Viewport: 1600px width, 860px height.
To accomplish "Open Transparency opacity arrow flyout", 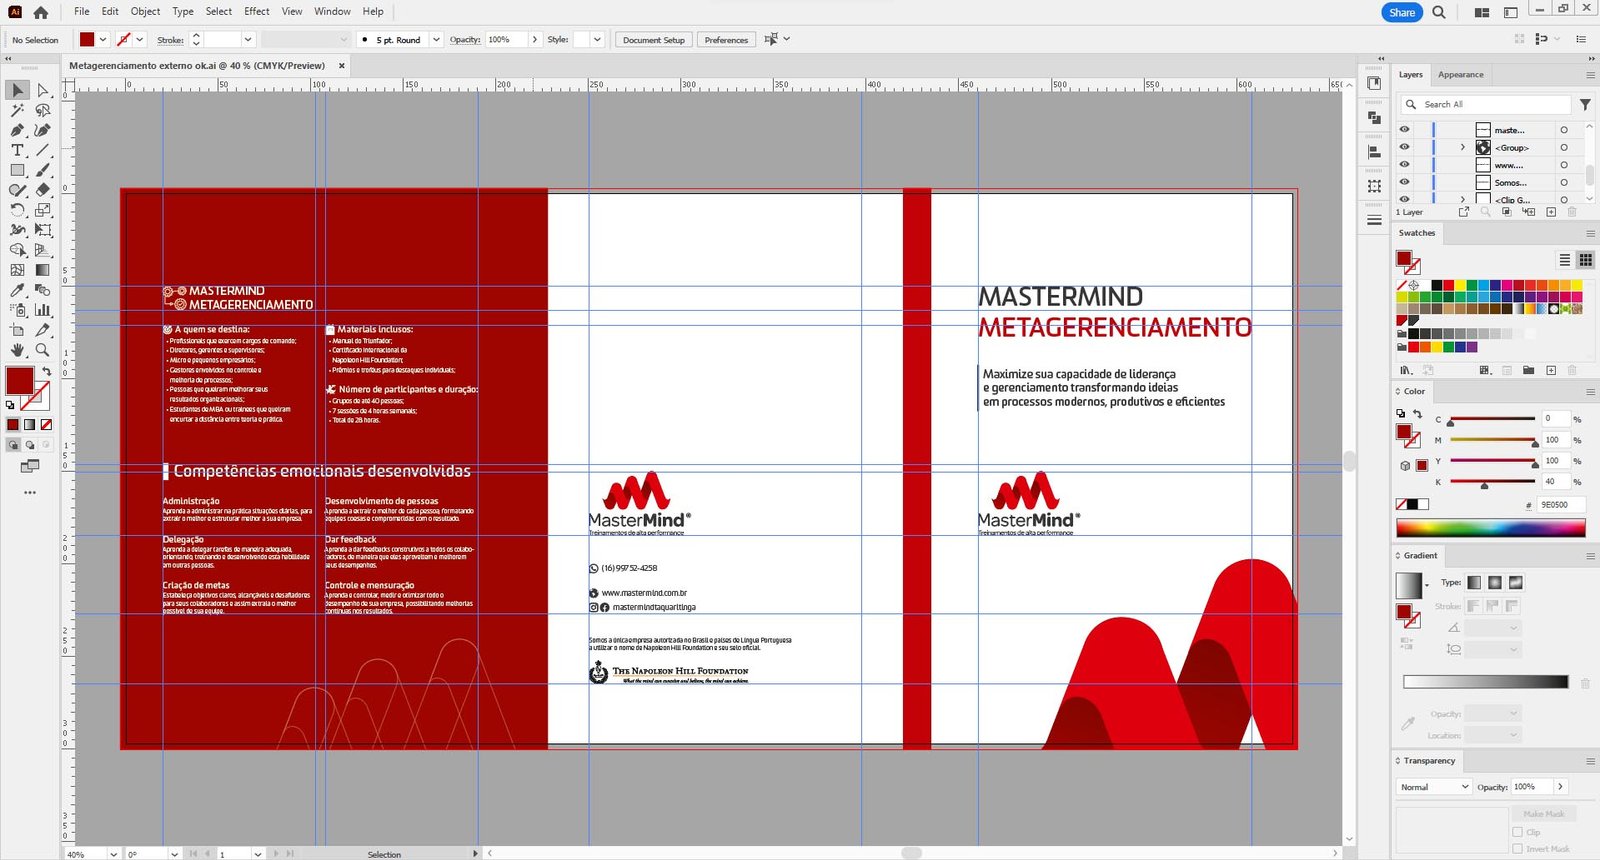I will tap(1560, 787).
